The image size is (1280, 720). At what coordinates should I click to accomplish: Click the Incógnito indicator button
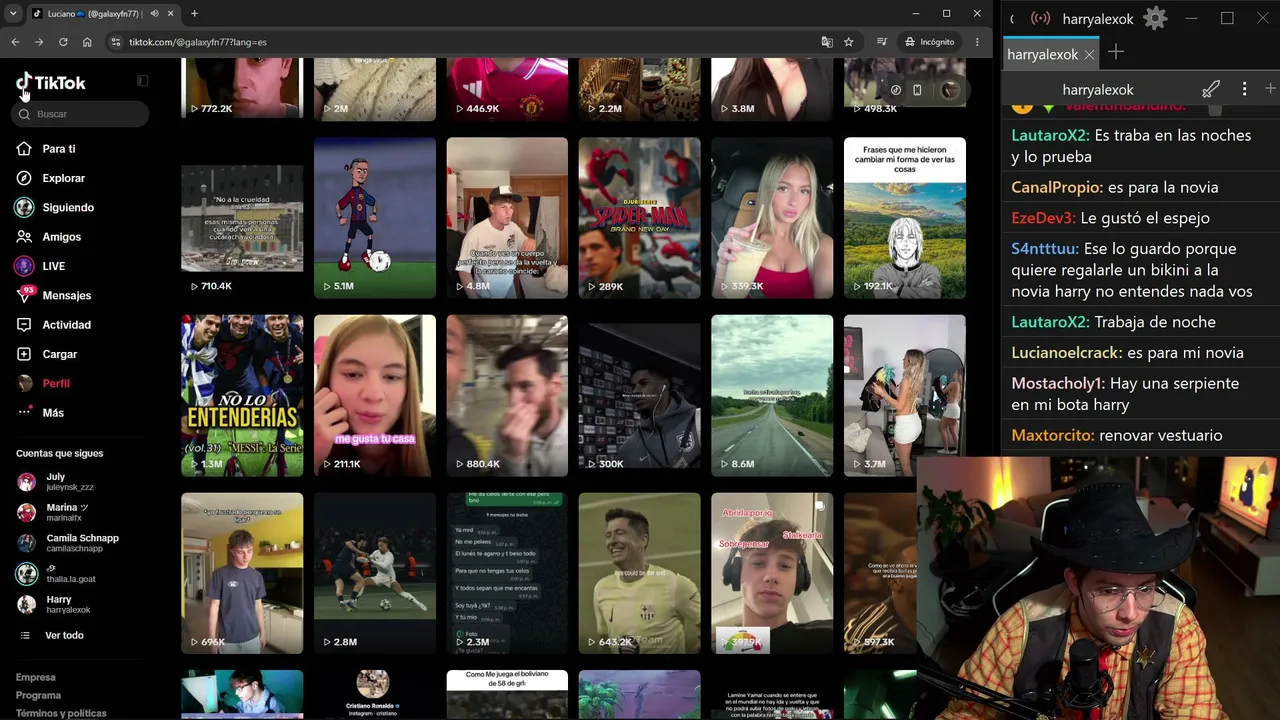(929, 42)
